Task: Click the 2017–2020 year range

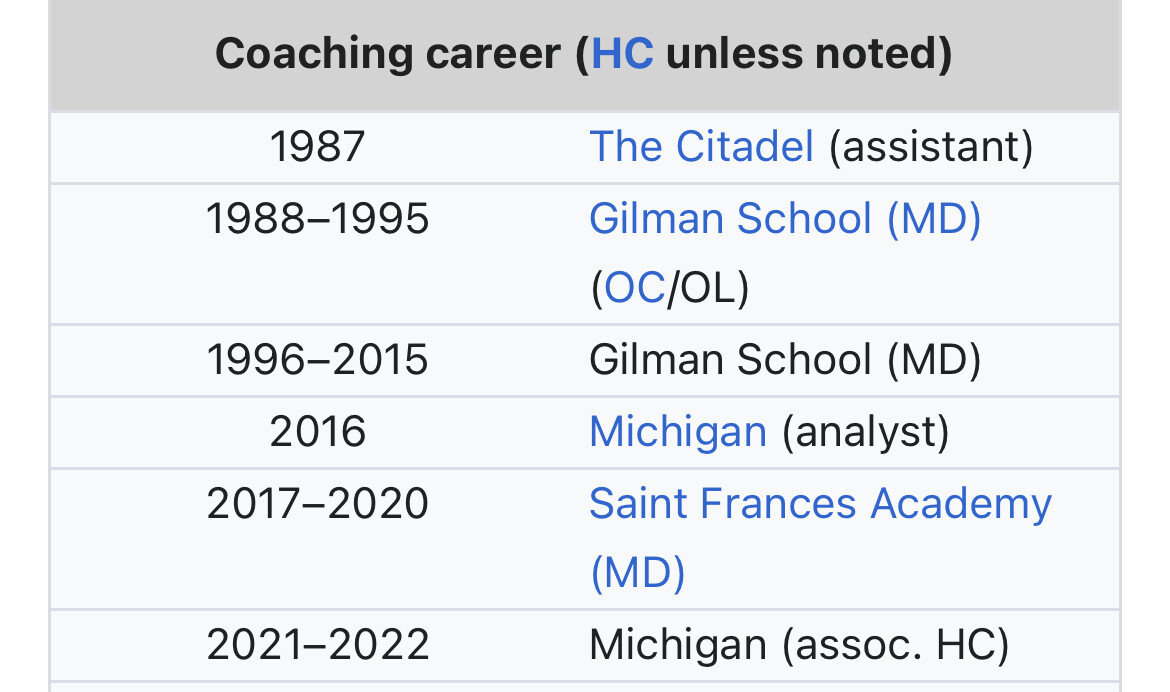Action: (317, 504)
